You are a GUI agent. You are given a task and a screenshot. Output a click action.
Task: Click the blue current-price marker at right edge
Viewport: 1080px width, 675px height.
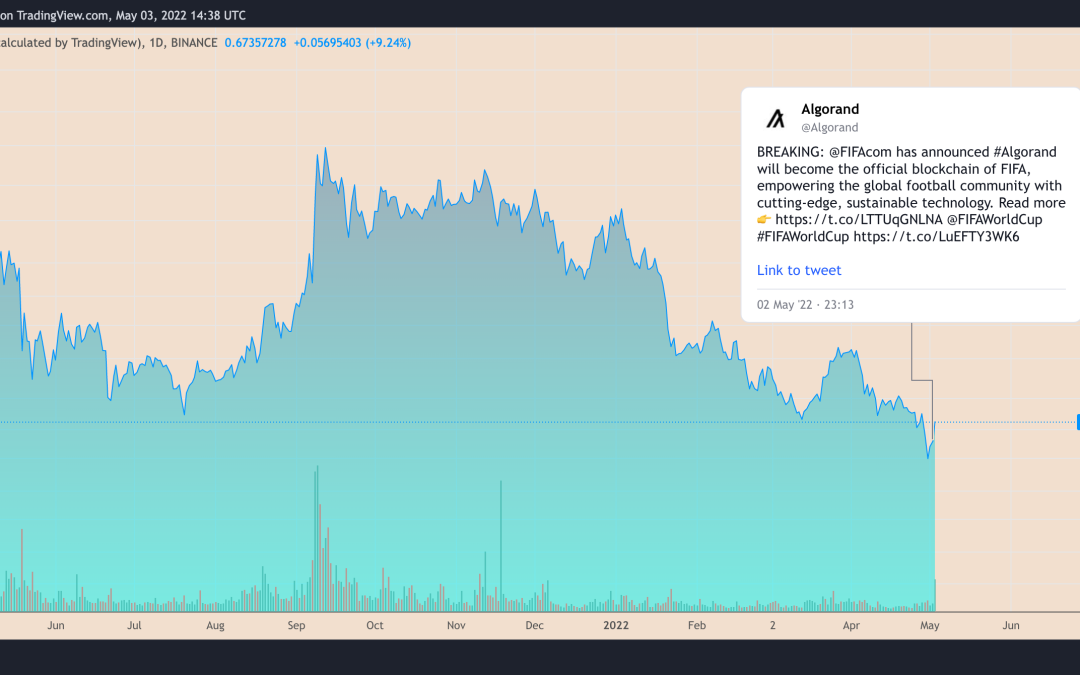coord(1078,422)
